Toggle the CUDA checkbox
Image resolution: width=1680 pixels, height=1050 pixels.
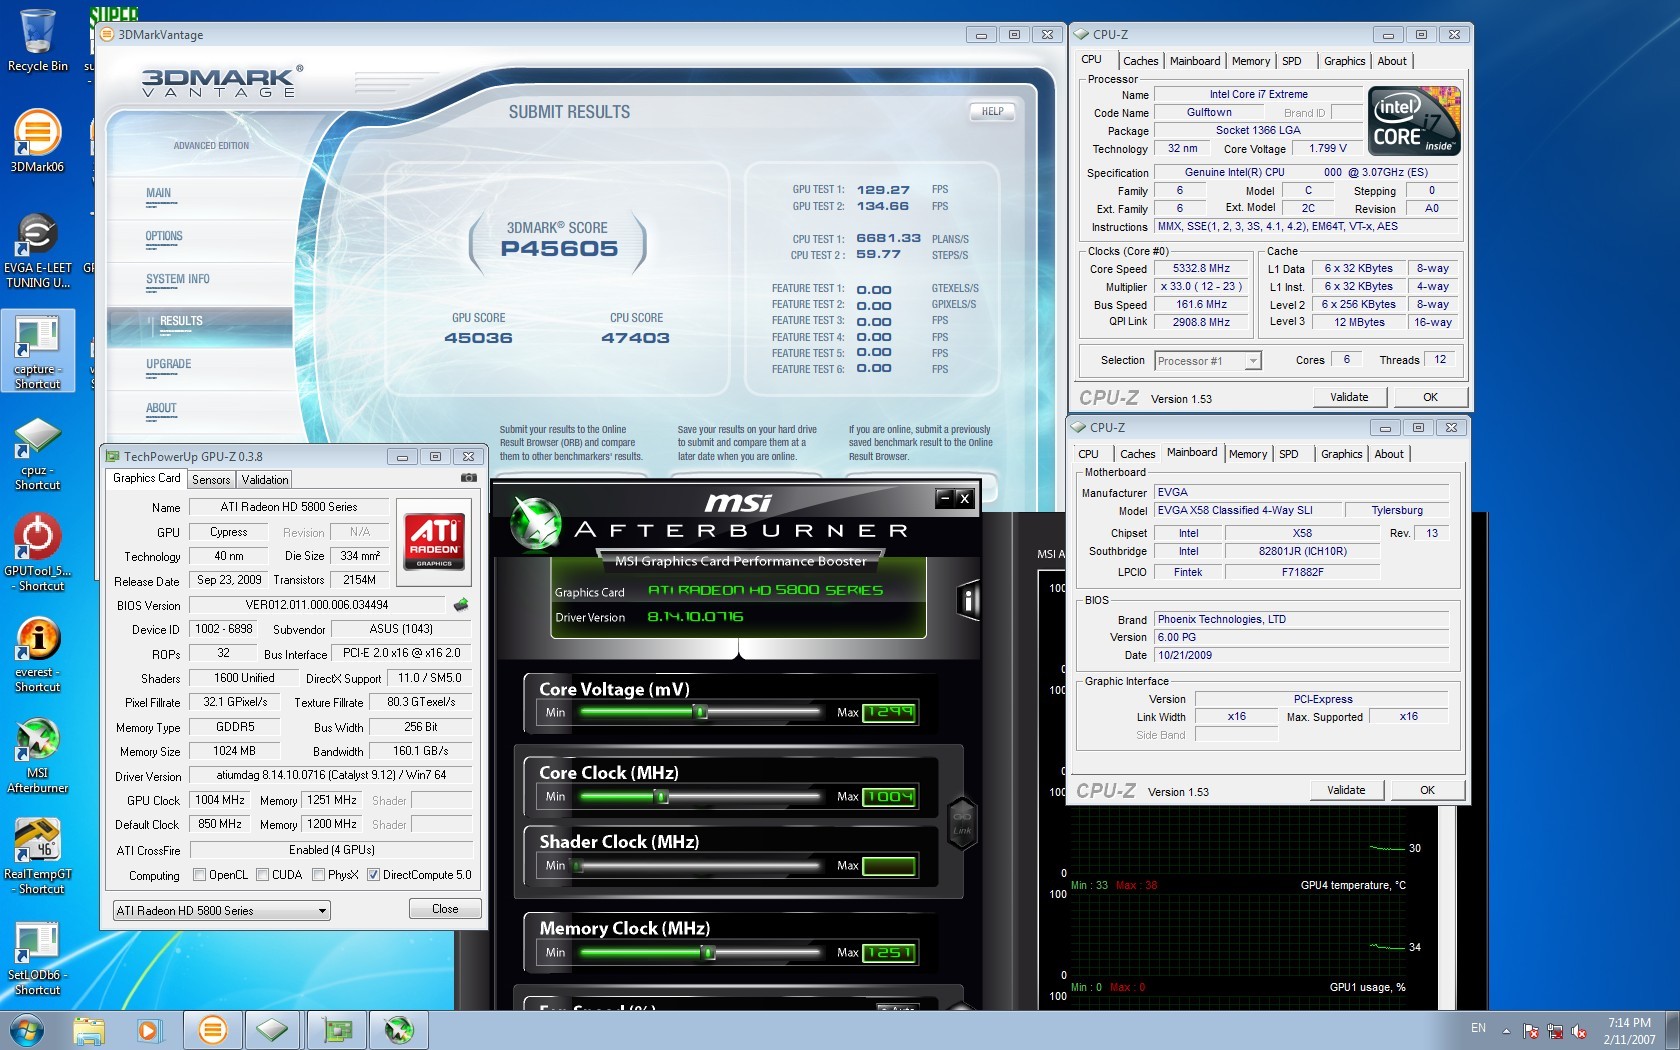pos(263,875)
